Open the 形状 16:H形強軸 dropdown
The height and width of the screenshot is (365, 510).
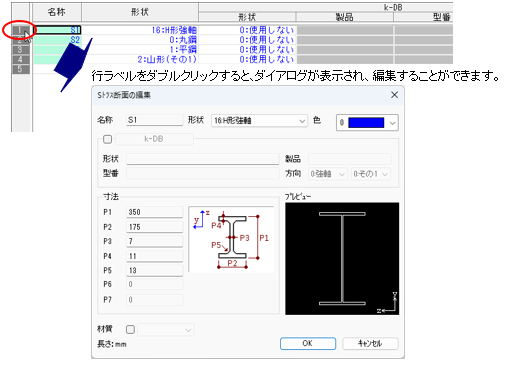259,121
